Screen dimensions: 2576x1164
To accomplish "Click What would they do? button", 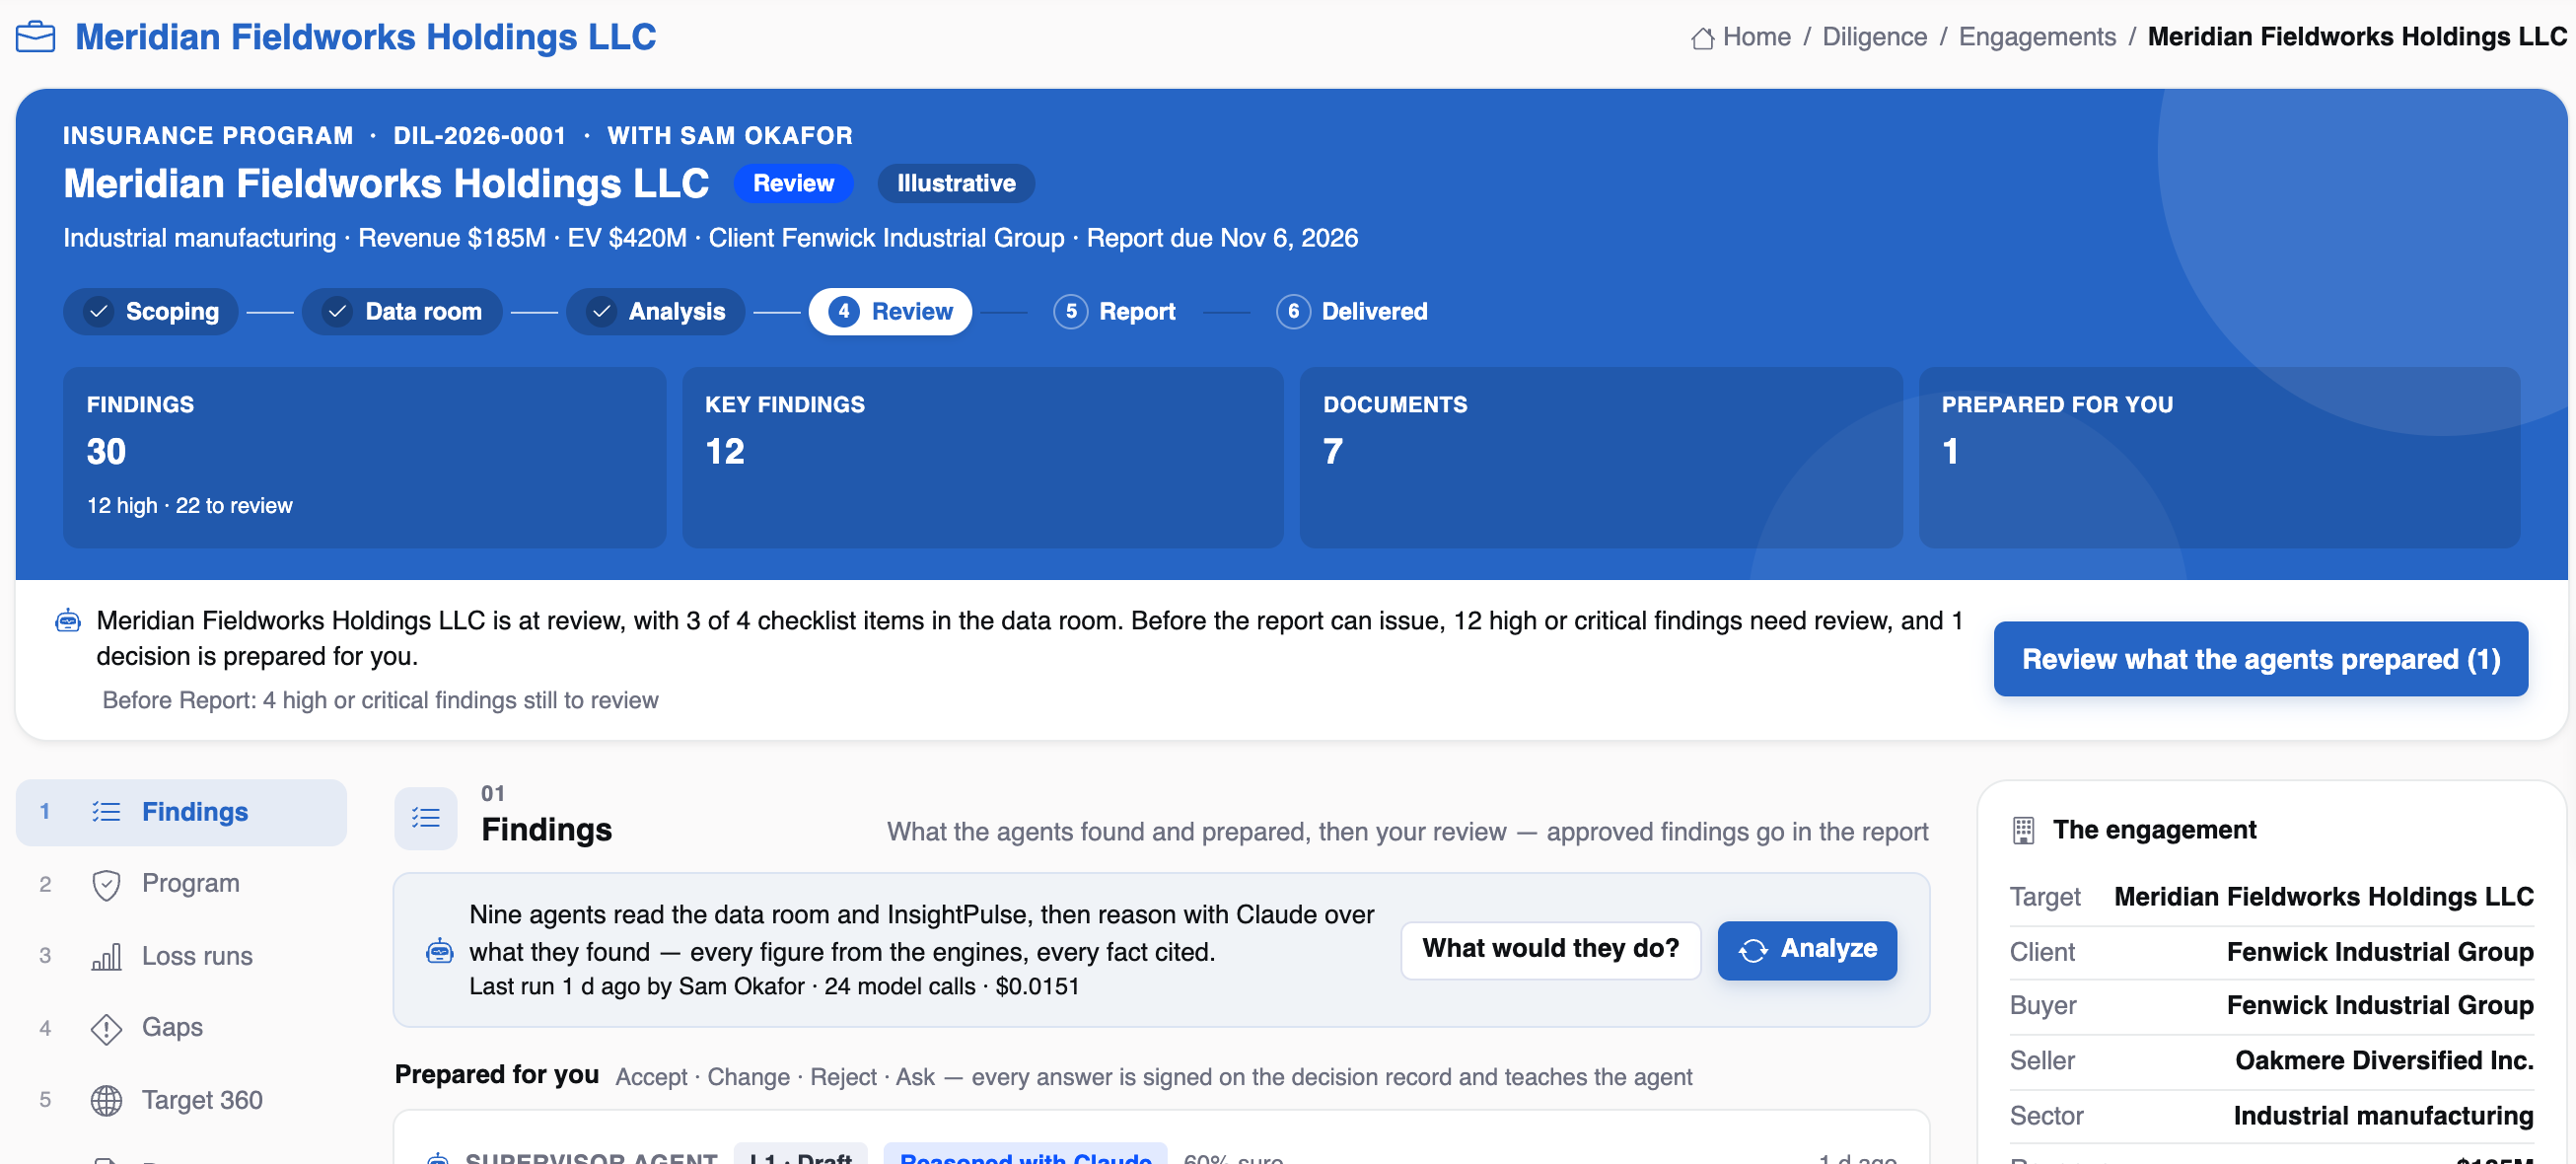I will point(1550,950).
